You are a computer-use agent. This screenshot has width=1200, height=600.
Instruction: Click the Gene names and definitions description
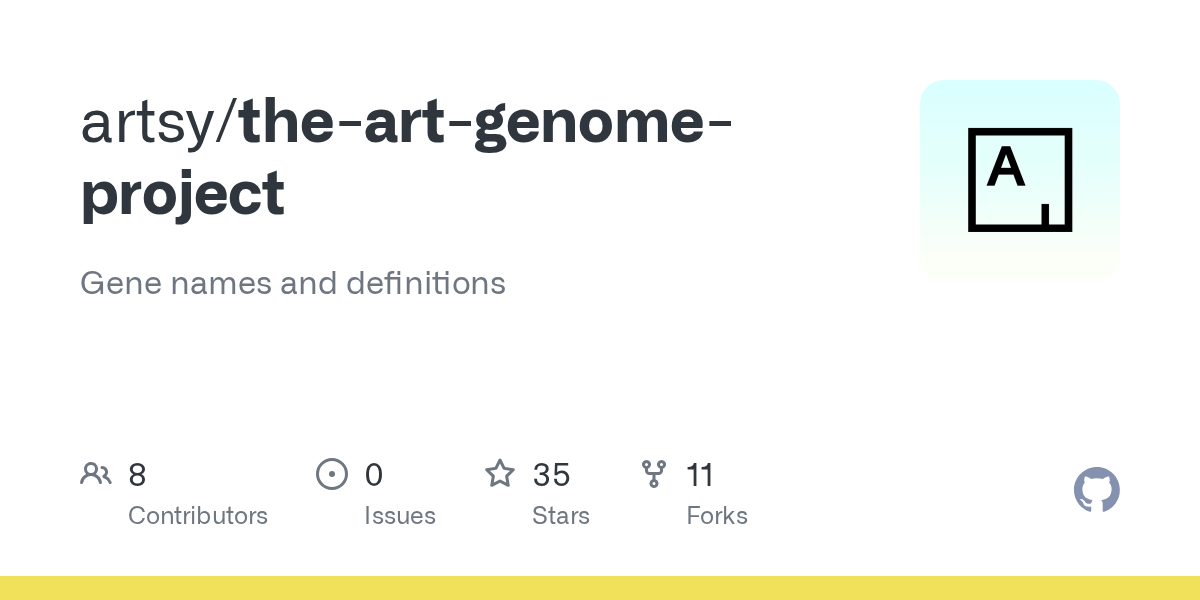click(293, 283)
